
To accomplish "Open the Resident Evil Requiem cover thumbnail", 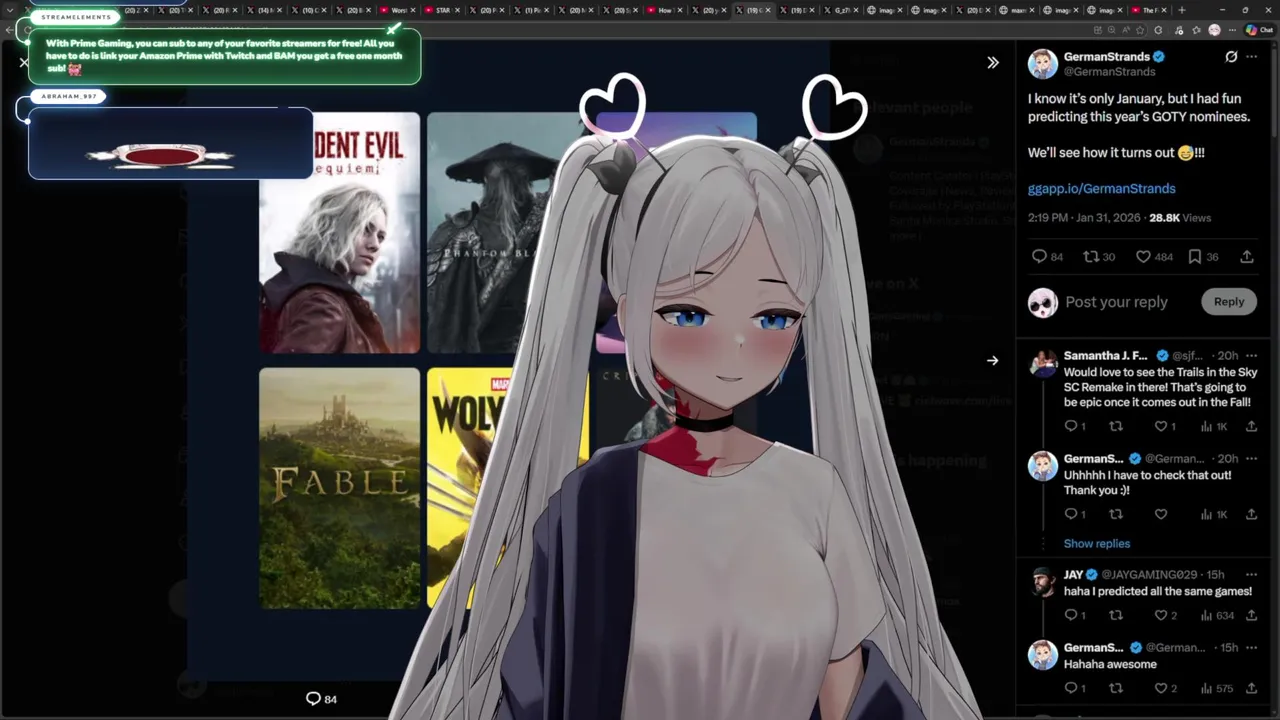I will pos(340,232).
